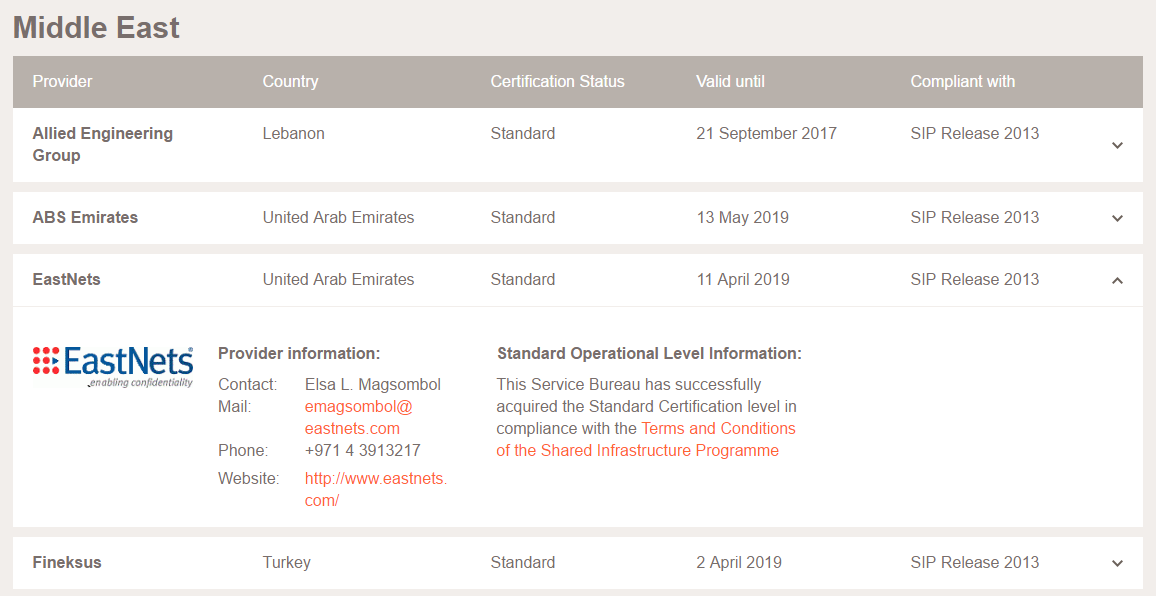The height and width of the screenshot is (596, 1156).
Task: Select the Allied Engineering Group provider name
Action: click(102, 144)
